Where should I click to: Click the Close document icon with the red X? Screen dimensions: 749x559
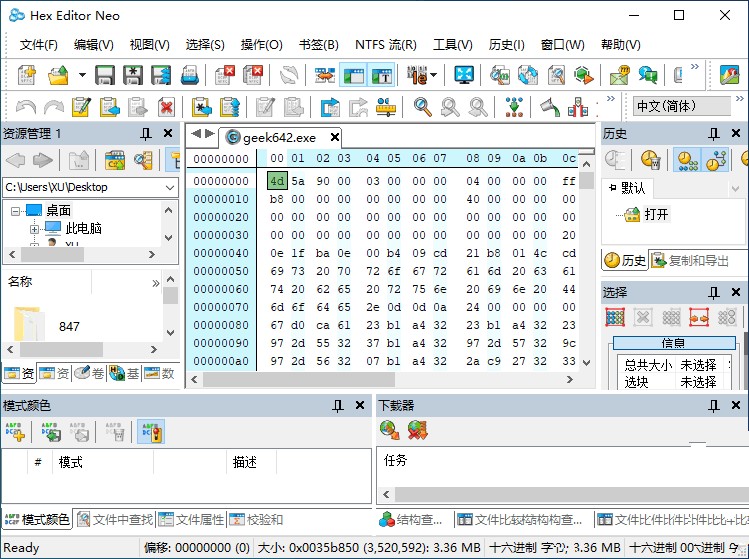coord(225,75)
